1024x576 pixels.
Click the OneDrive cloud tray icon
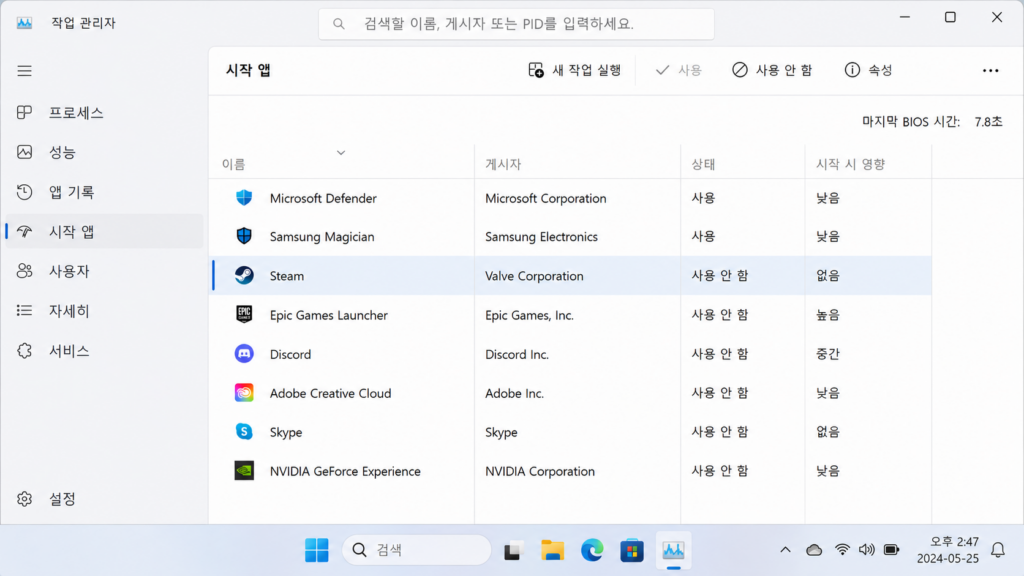point(814,550)
